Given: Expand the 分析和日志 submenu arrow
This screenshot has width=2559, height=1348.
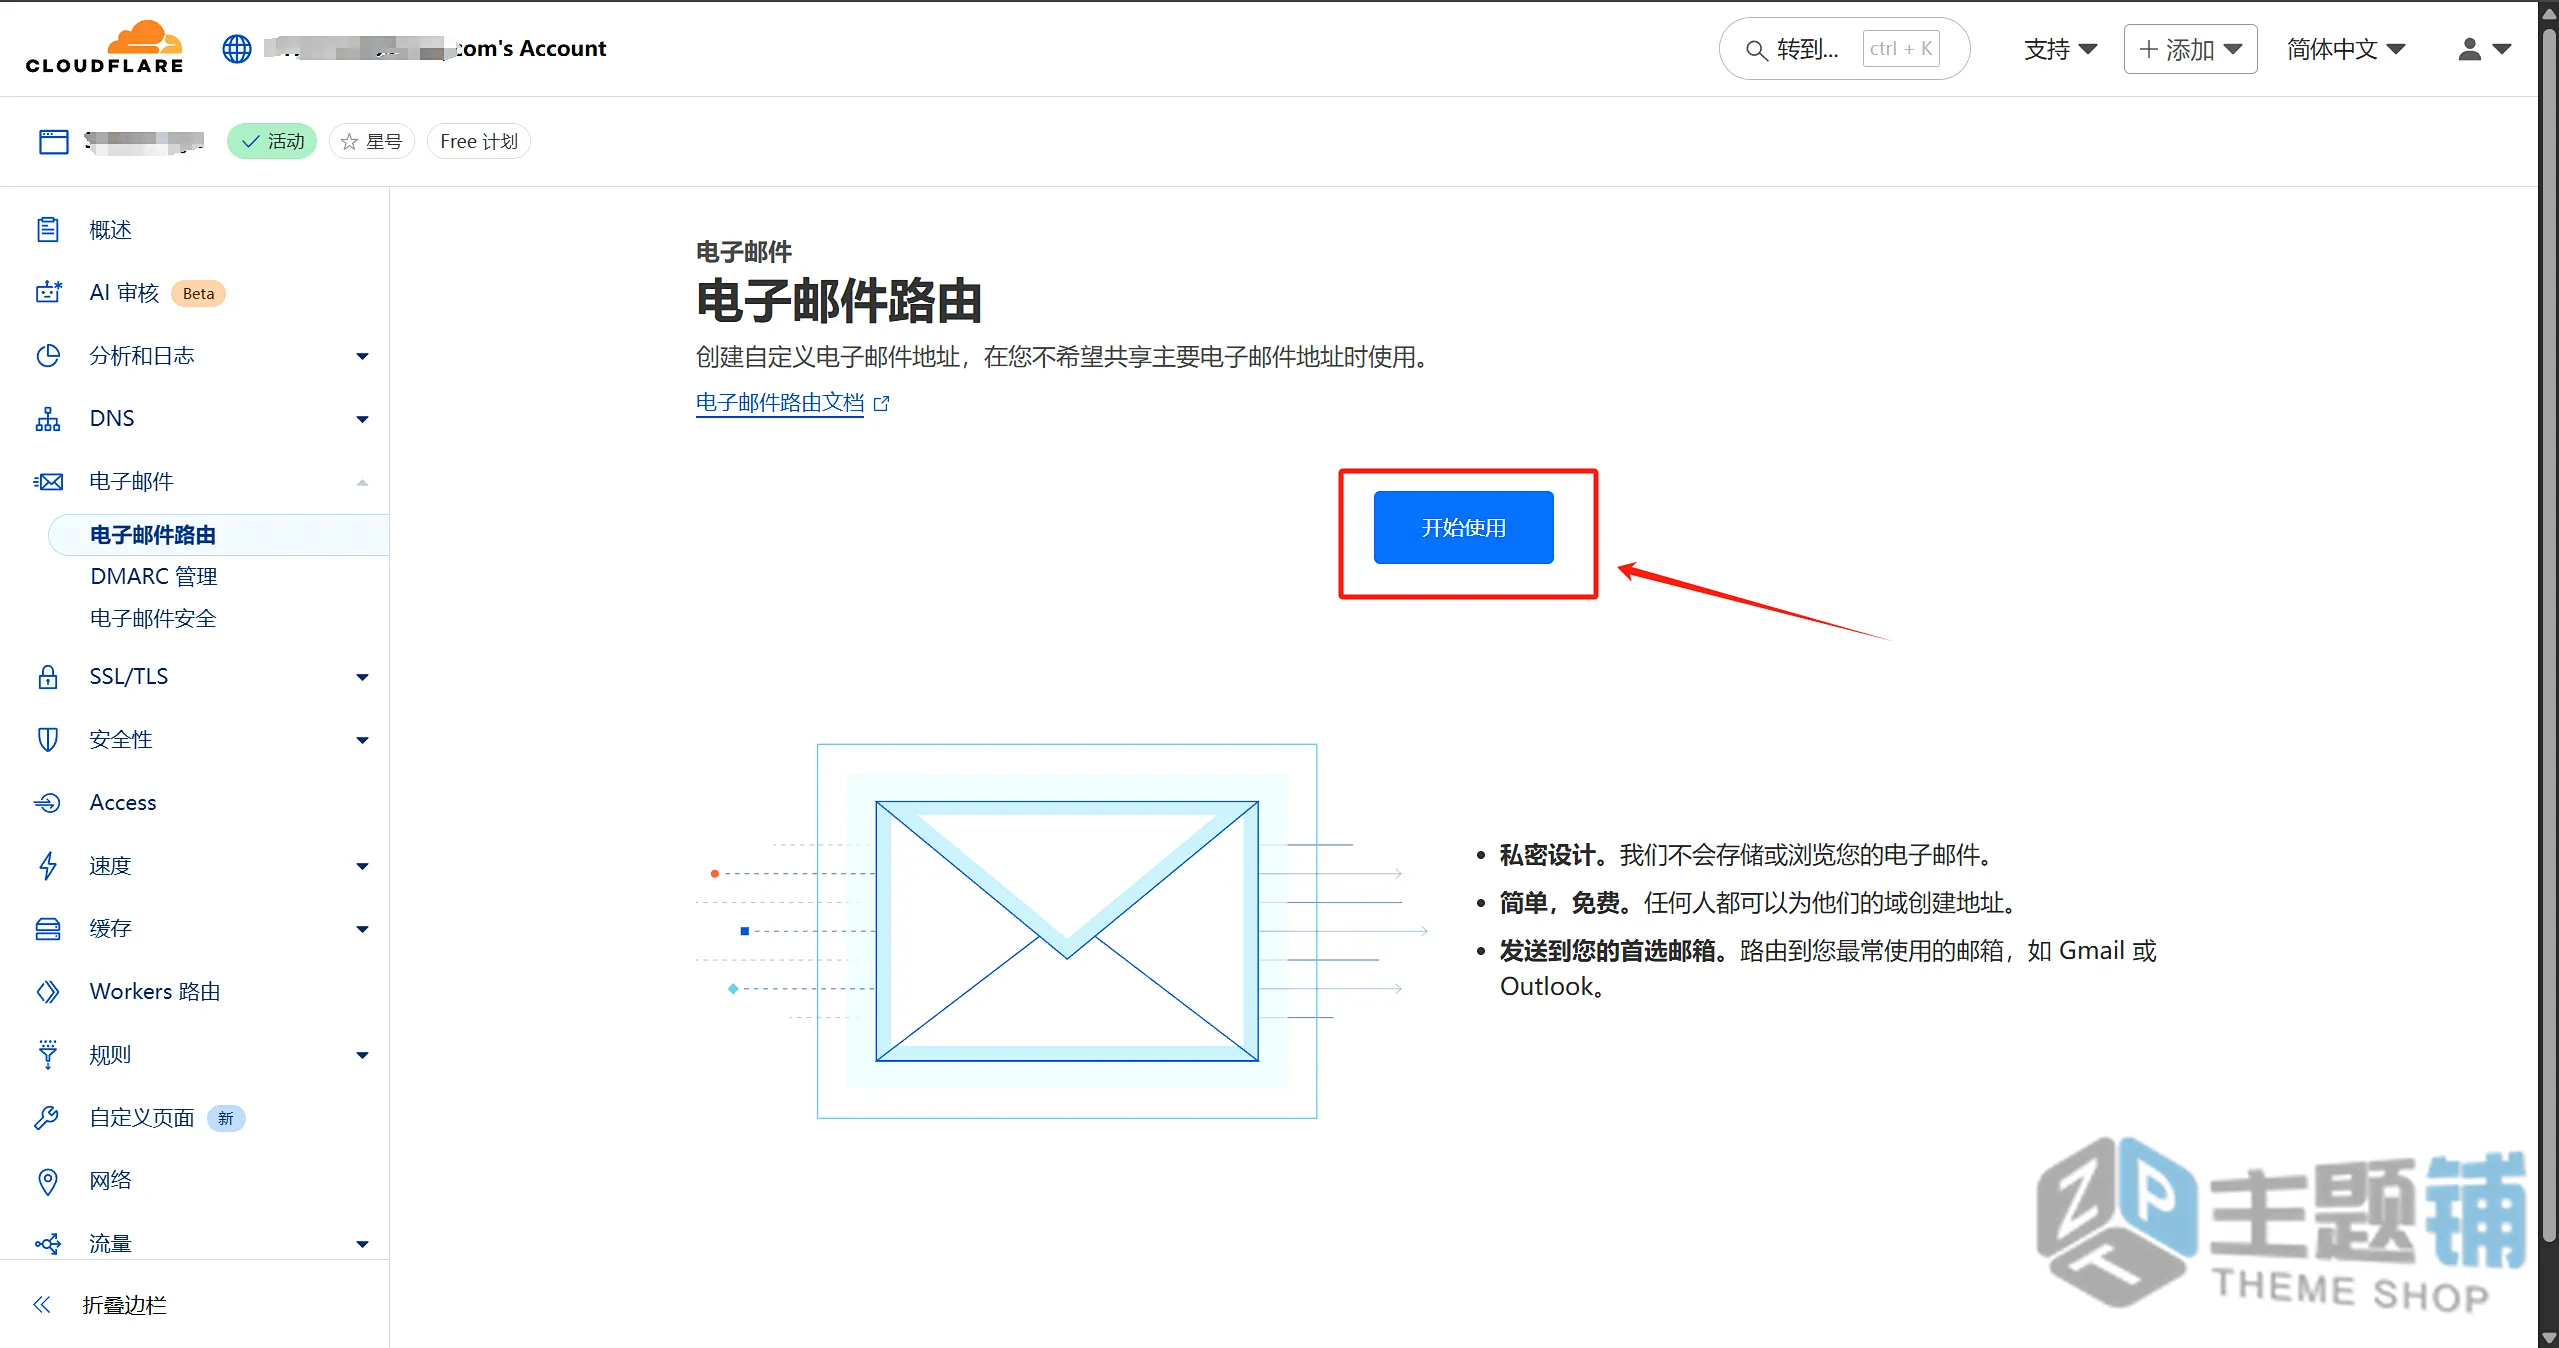Looking at the screenshot, I should click(363, 356).
